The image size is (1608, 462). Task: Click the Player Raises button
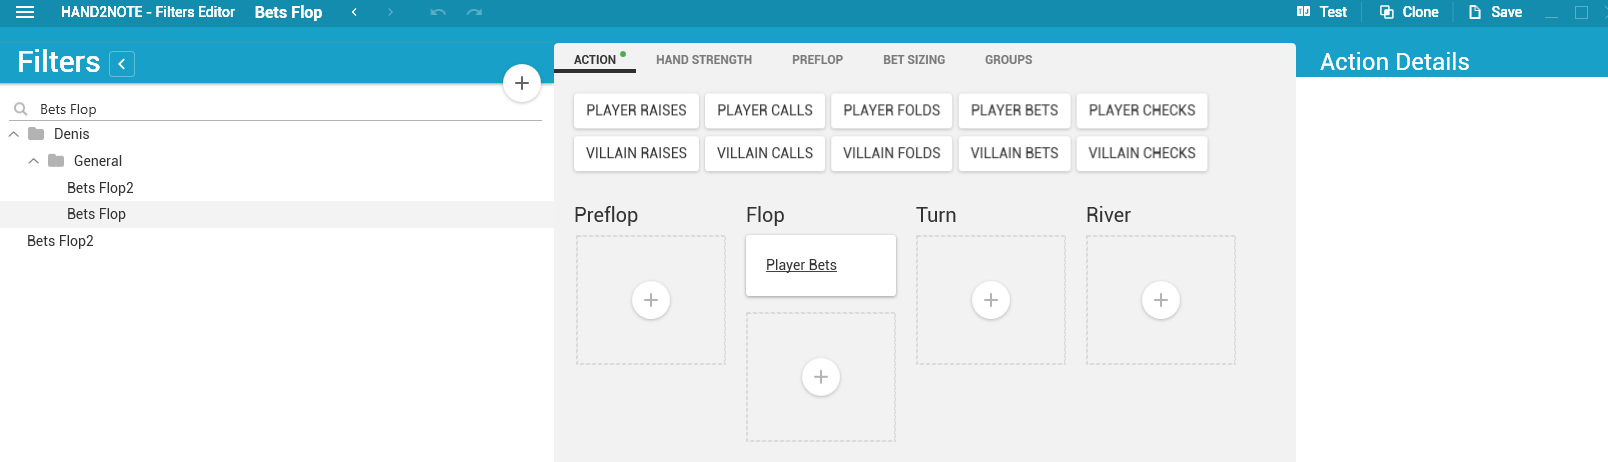(636, 110)
